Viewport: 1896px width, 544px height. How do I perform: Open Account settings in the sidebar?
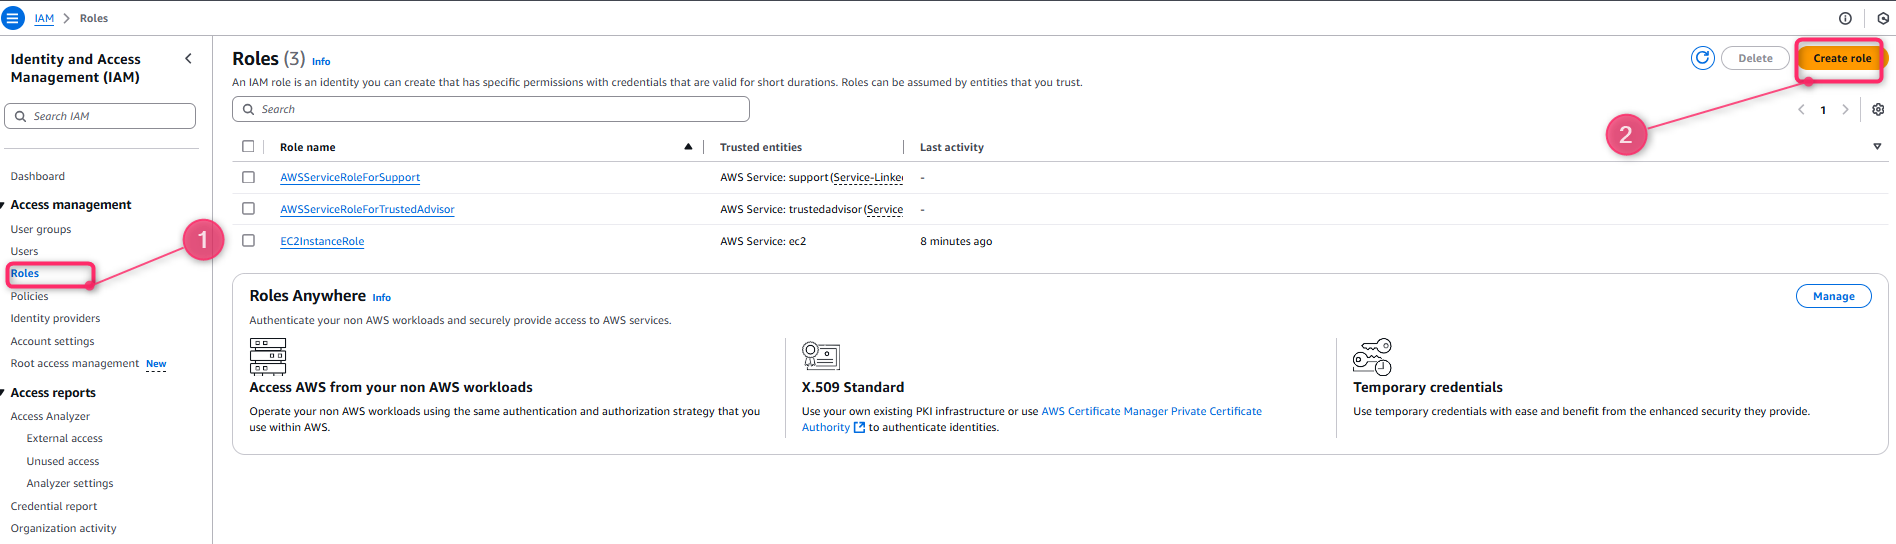coord(52,342)
